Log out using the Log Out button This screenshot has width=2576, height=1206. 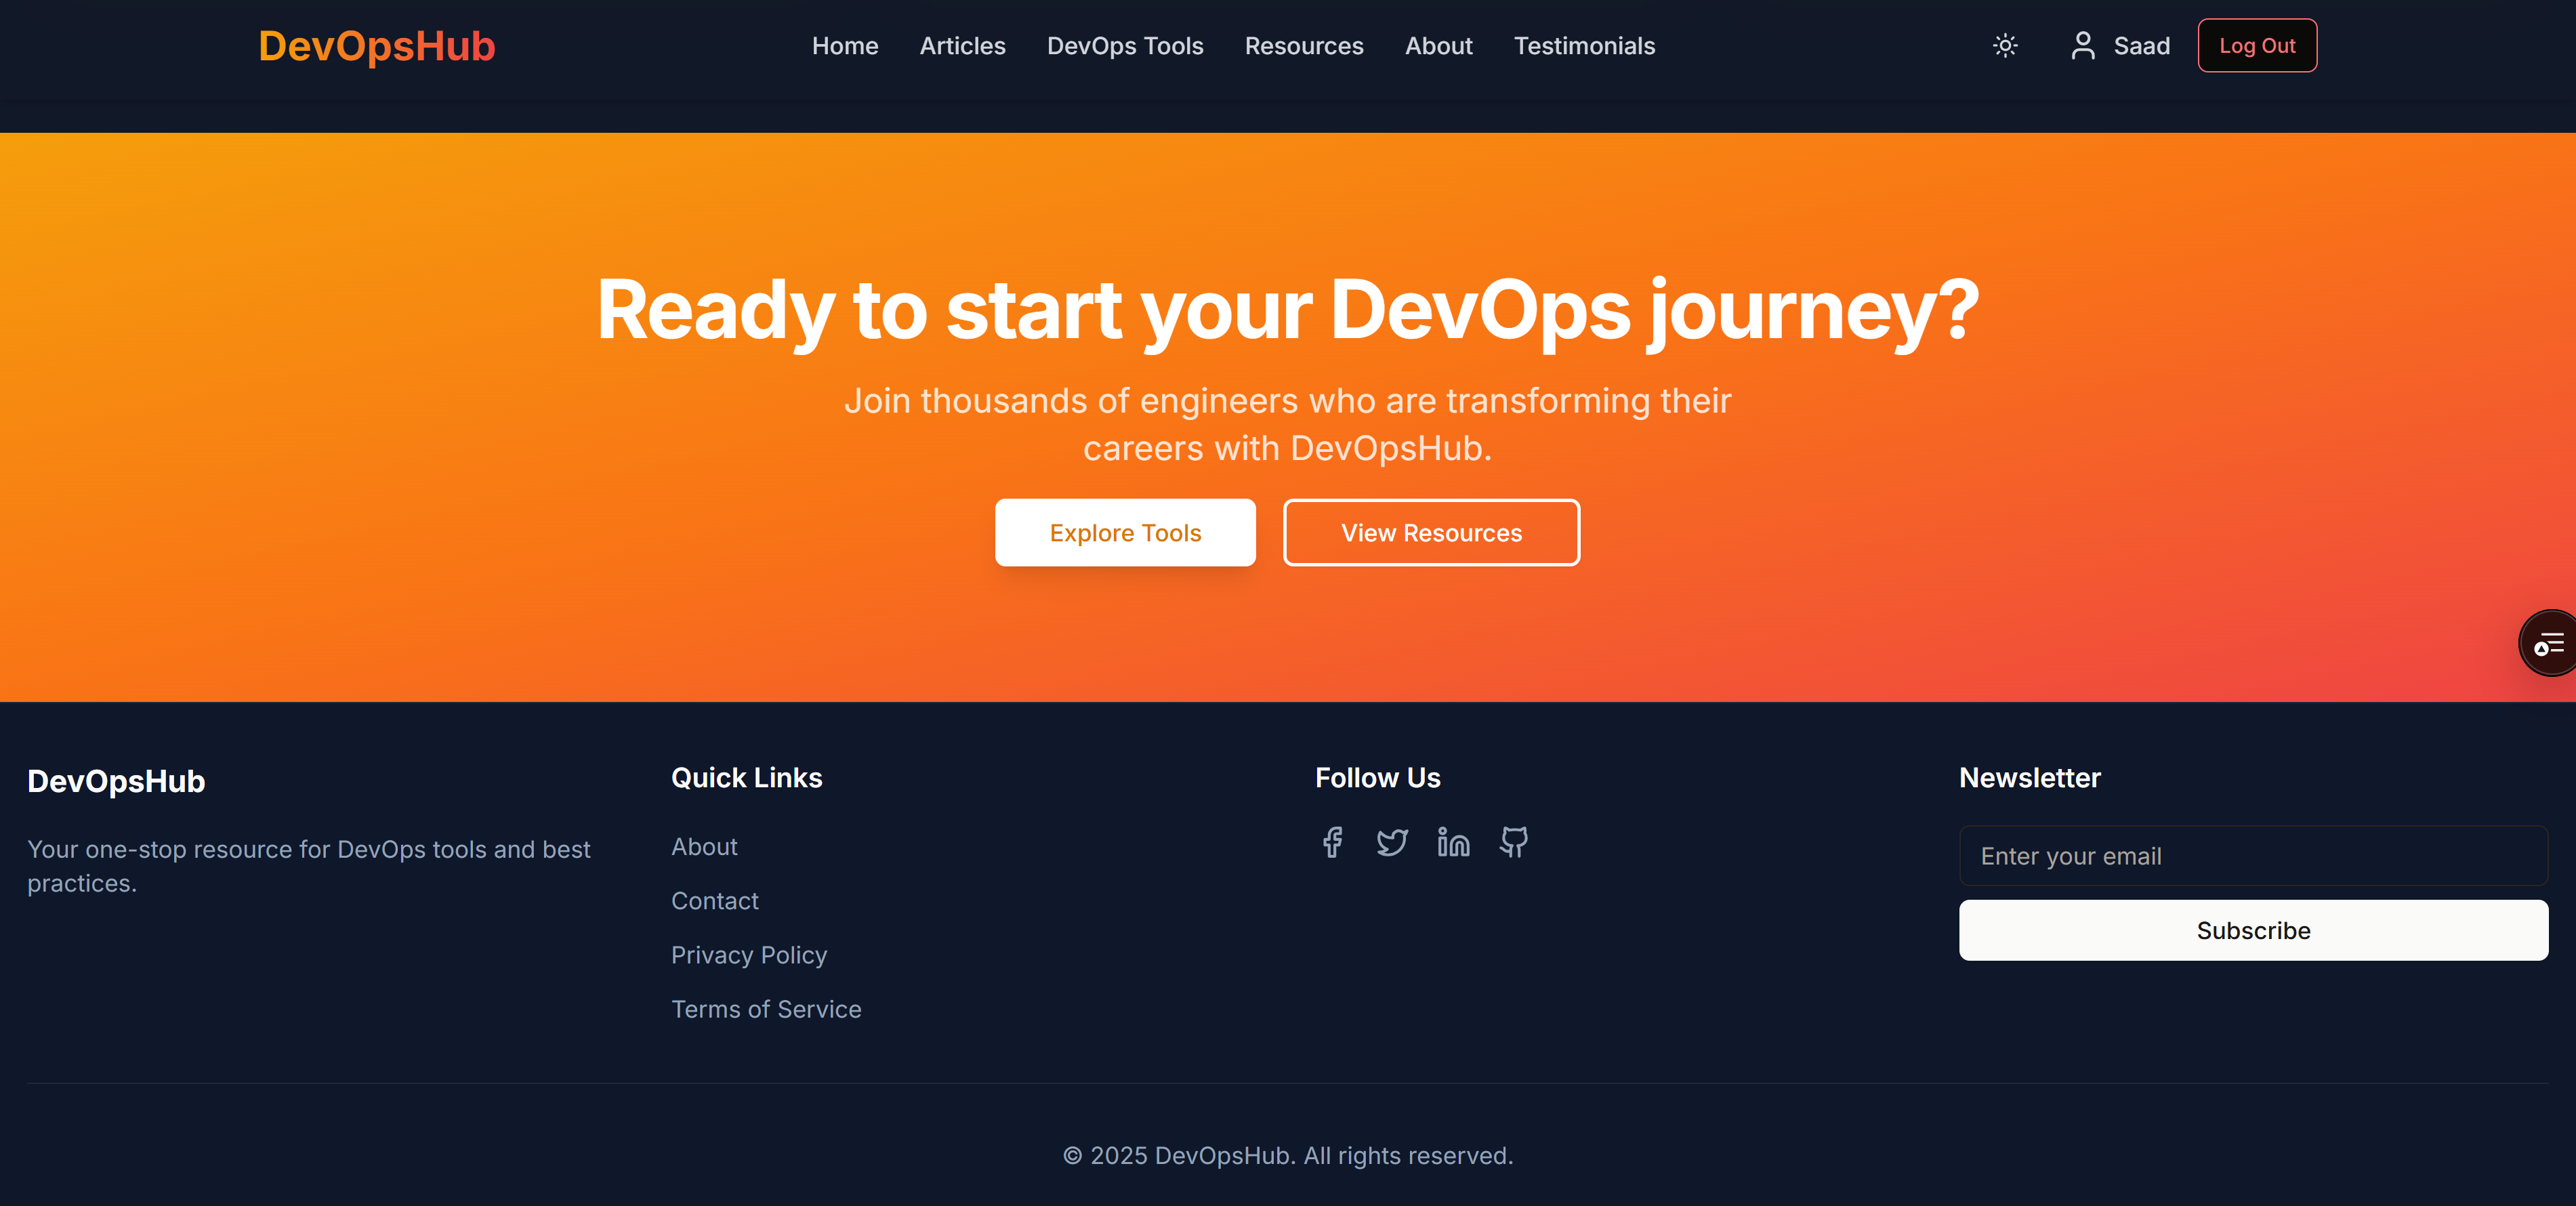coord(2257,45)
